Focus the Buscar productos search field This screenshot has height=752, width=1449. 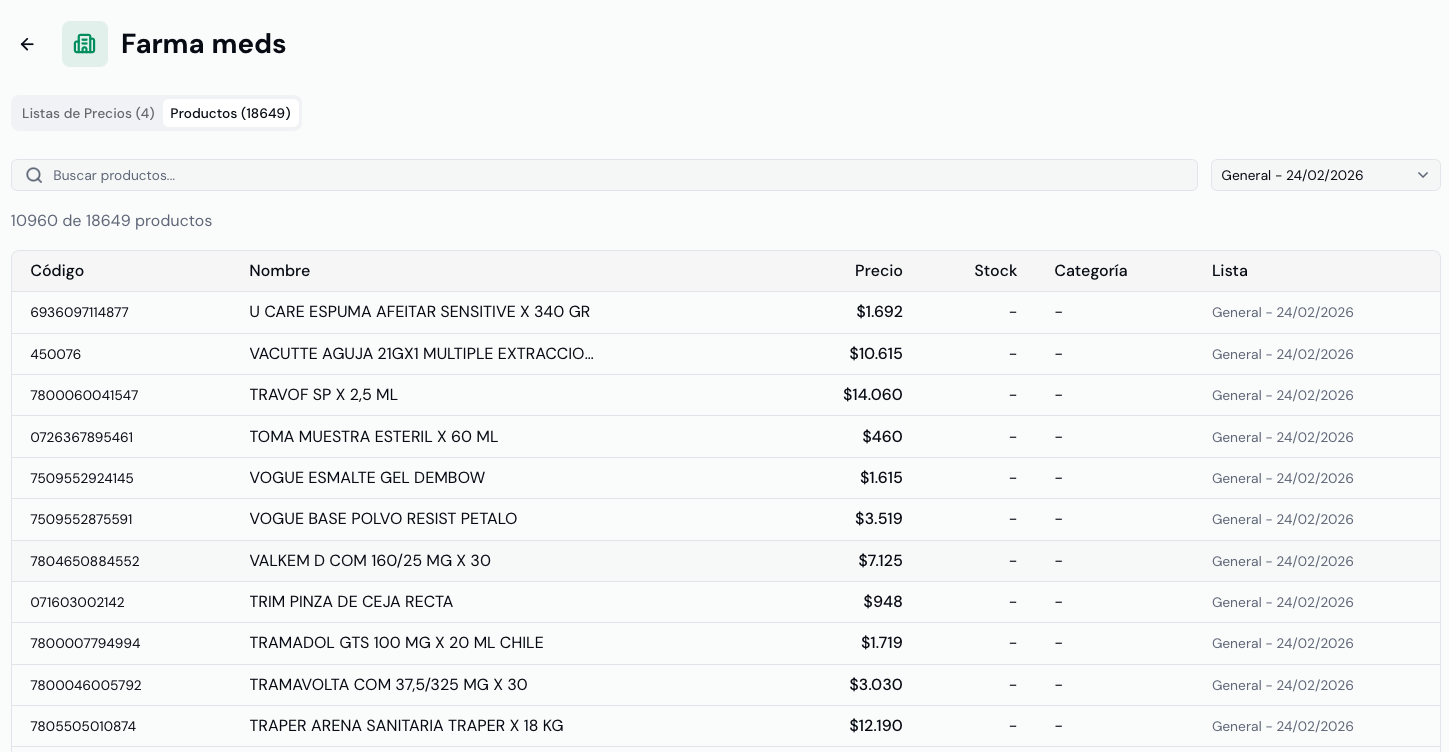pos(620,175)
